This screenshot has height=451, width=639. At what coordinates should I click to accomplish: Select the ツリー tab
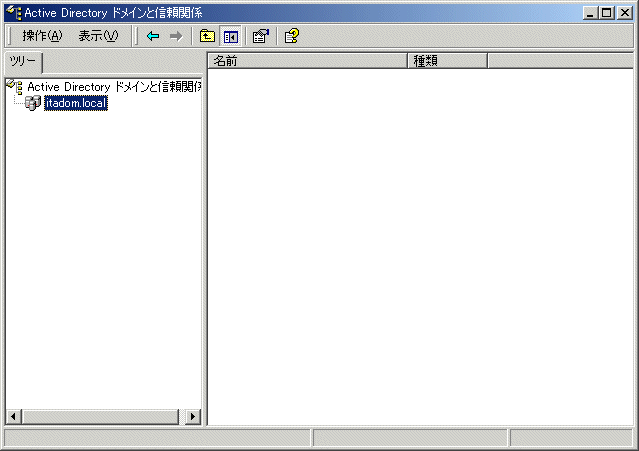[x=23, y=62]
